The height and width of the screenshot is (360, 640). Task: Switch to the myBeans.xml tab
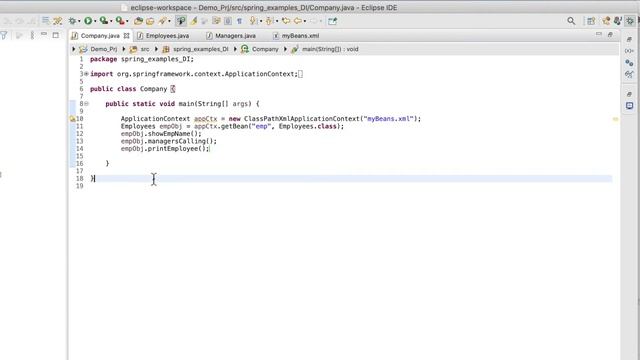coord(300,36)
